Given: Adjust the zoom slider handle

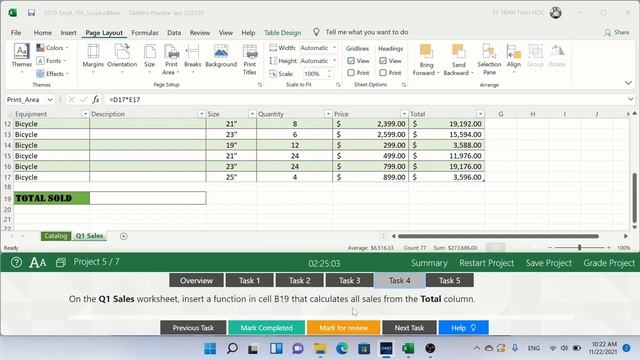Looking at the screenshot, I should (x=579, y=247).
